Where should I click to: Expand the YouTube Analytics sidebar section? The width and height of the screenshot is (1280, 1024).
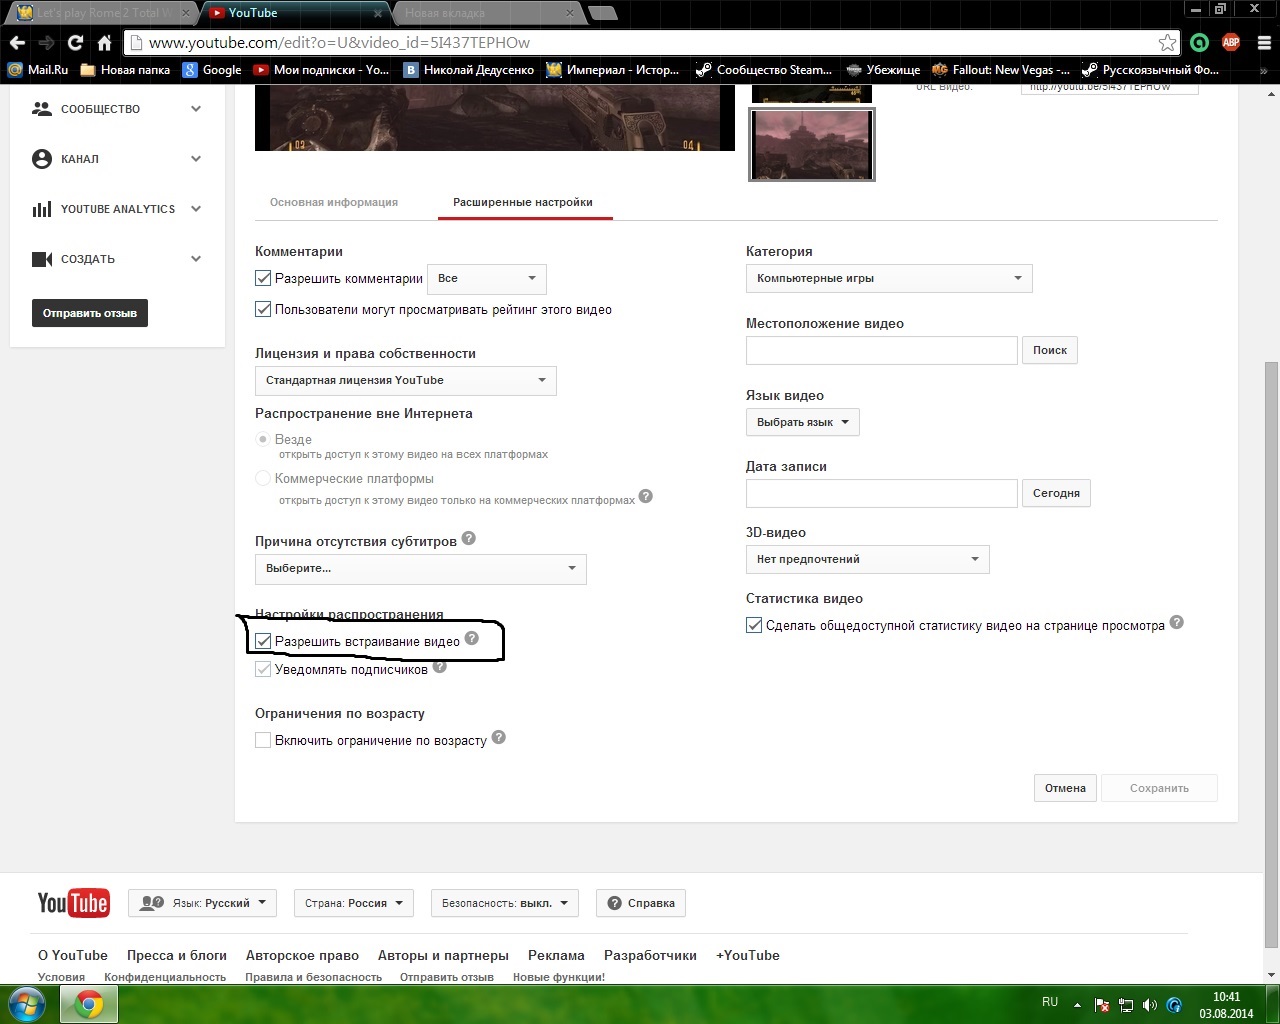pos(117,209)
